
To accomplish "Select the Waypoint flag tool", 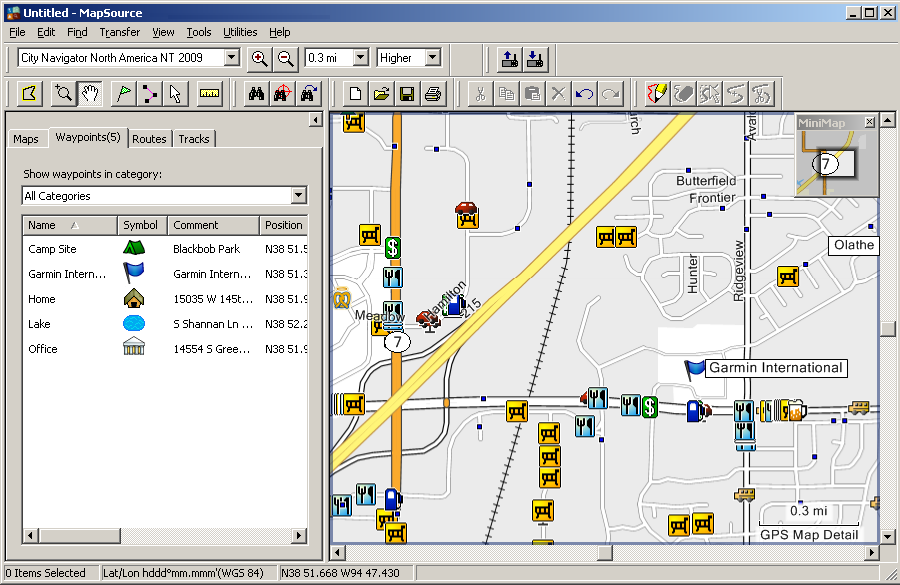I will [123, 94].
